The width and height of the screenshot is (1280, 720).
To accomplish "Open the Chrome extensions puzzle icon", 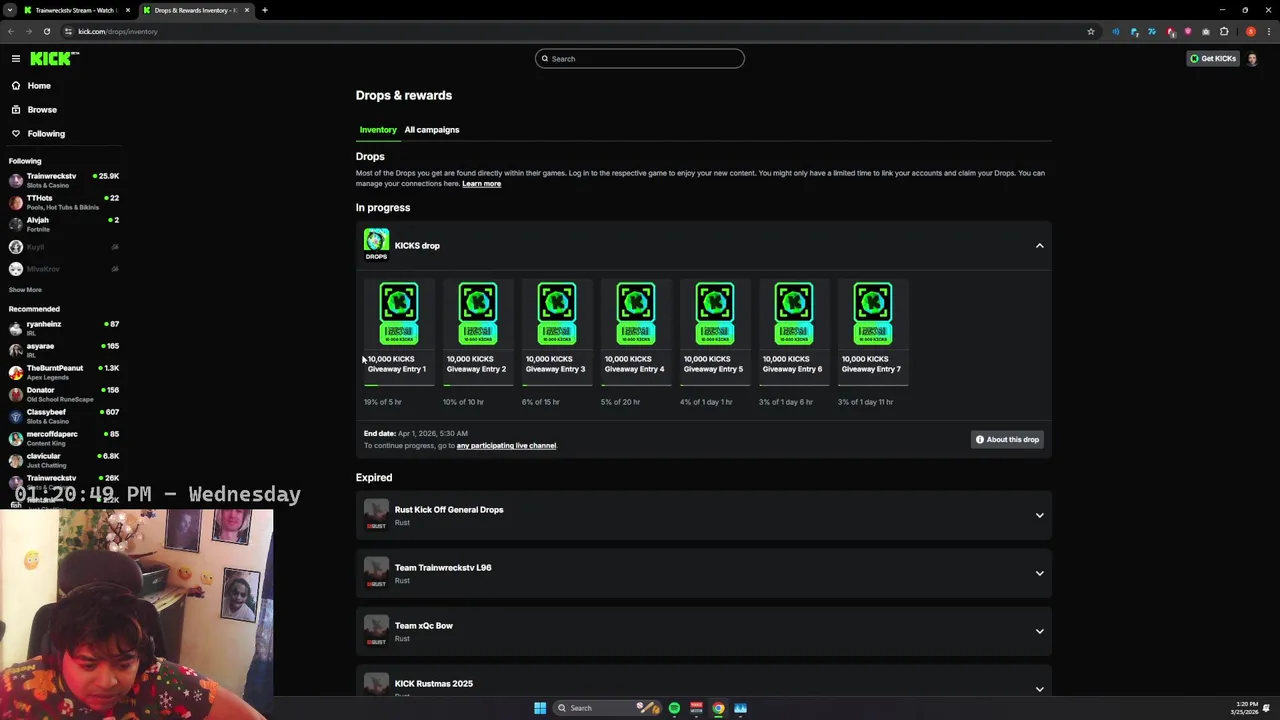I will click(1224, 31).
